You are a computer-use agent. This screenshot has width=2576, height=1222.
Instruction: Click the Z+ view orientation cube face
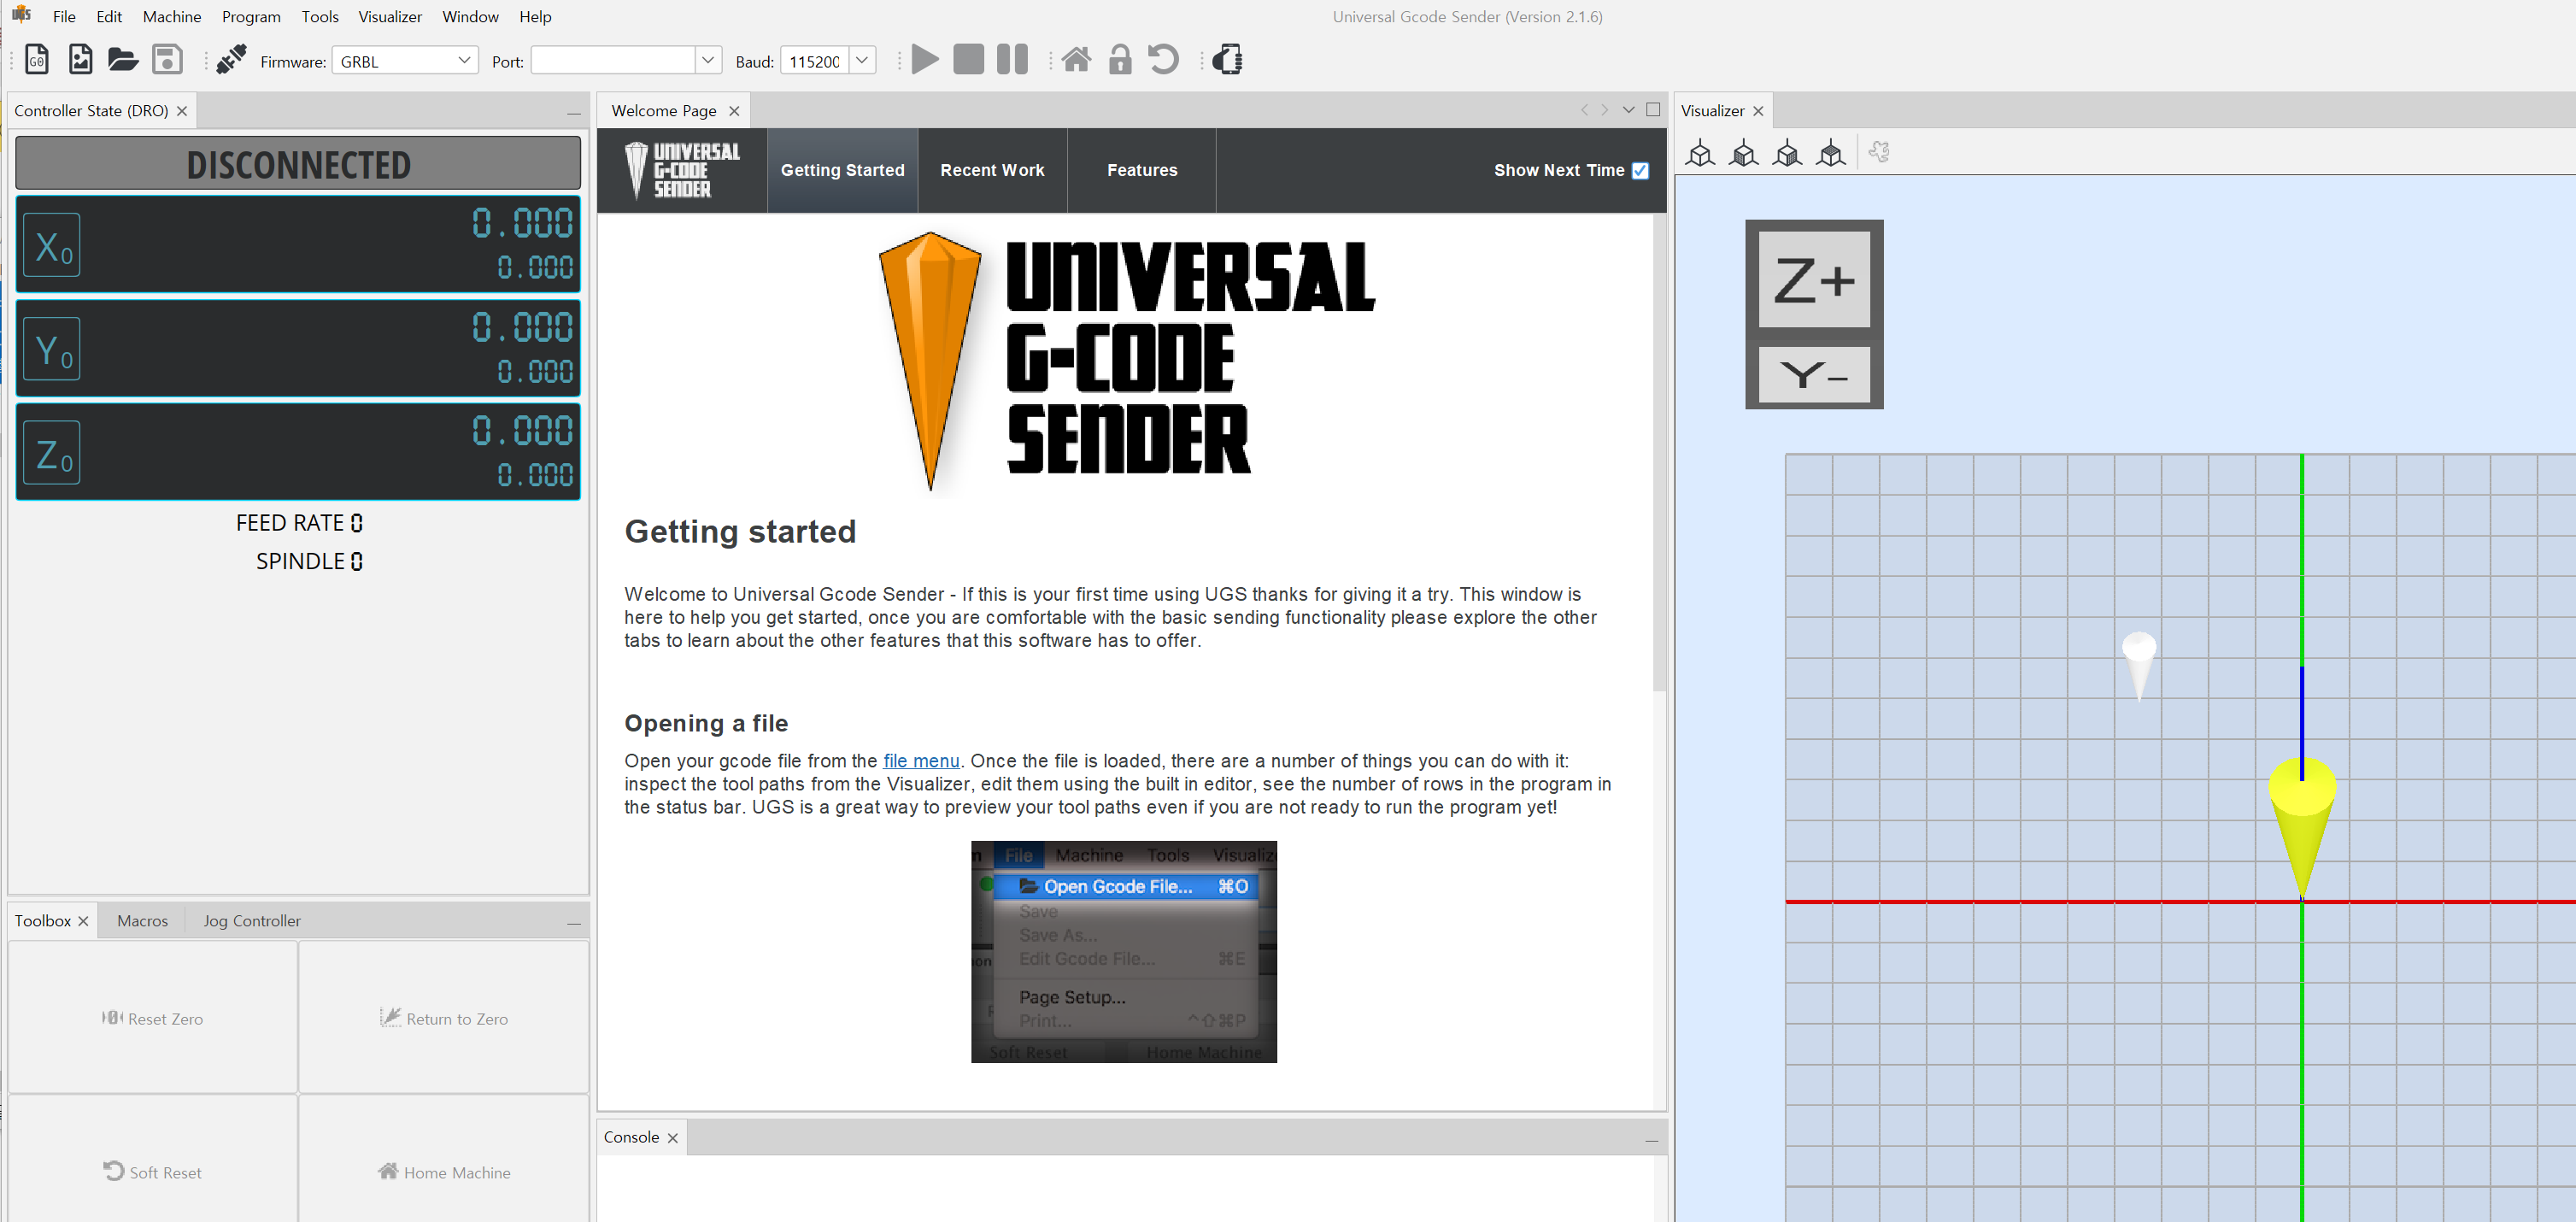[x=1813, y=281]
